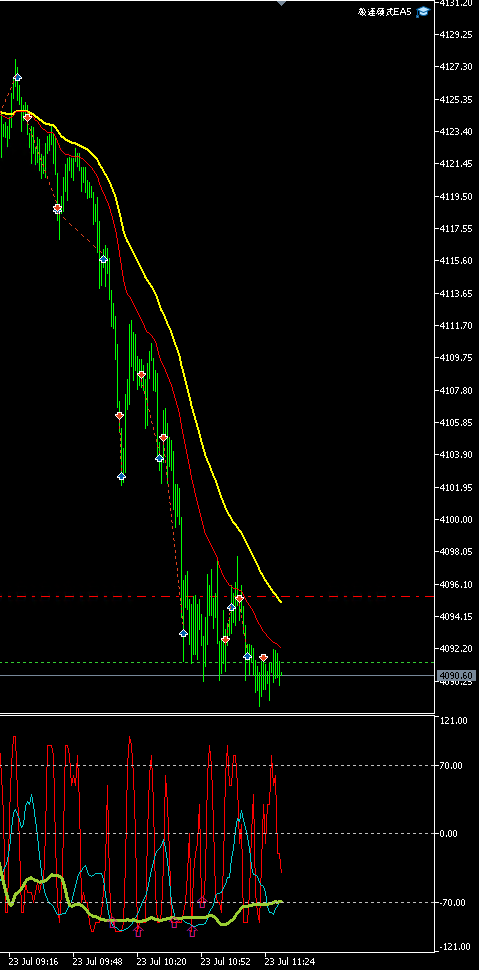Click the 23 Jul 11:24 time label
Viewport: 479px width, 970px height.
coord(290,962)
